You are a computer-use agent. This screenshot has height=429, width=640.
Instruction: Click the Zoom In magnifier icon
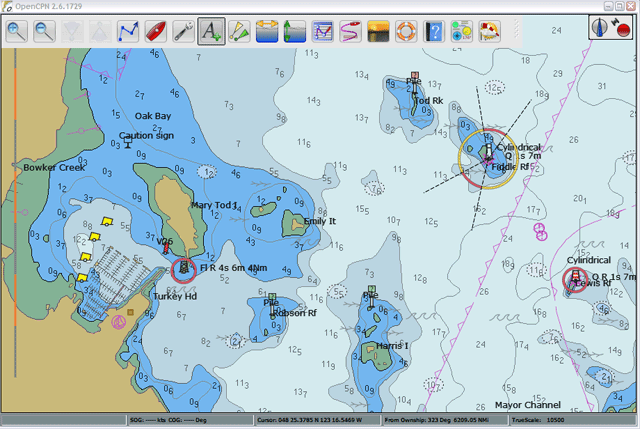pyautogui.click(x=17, y=31)
